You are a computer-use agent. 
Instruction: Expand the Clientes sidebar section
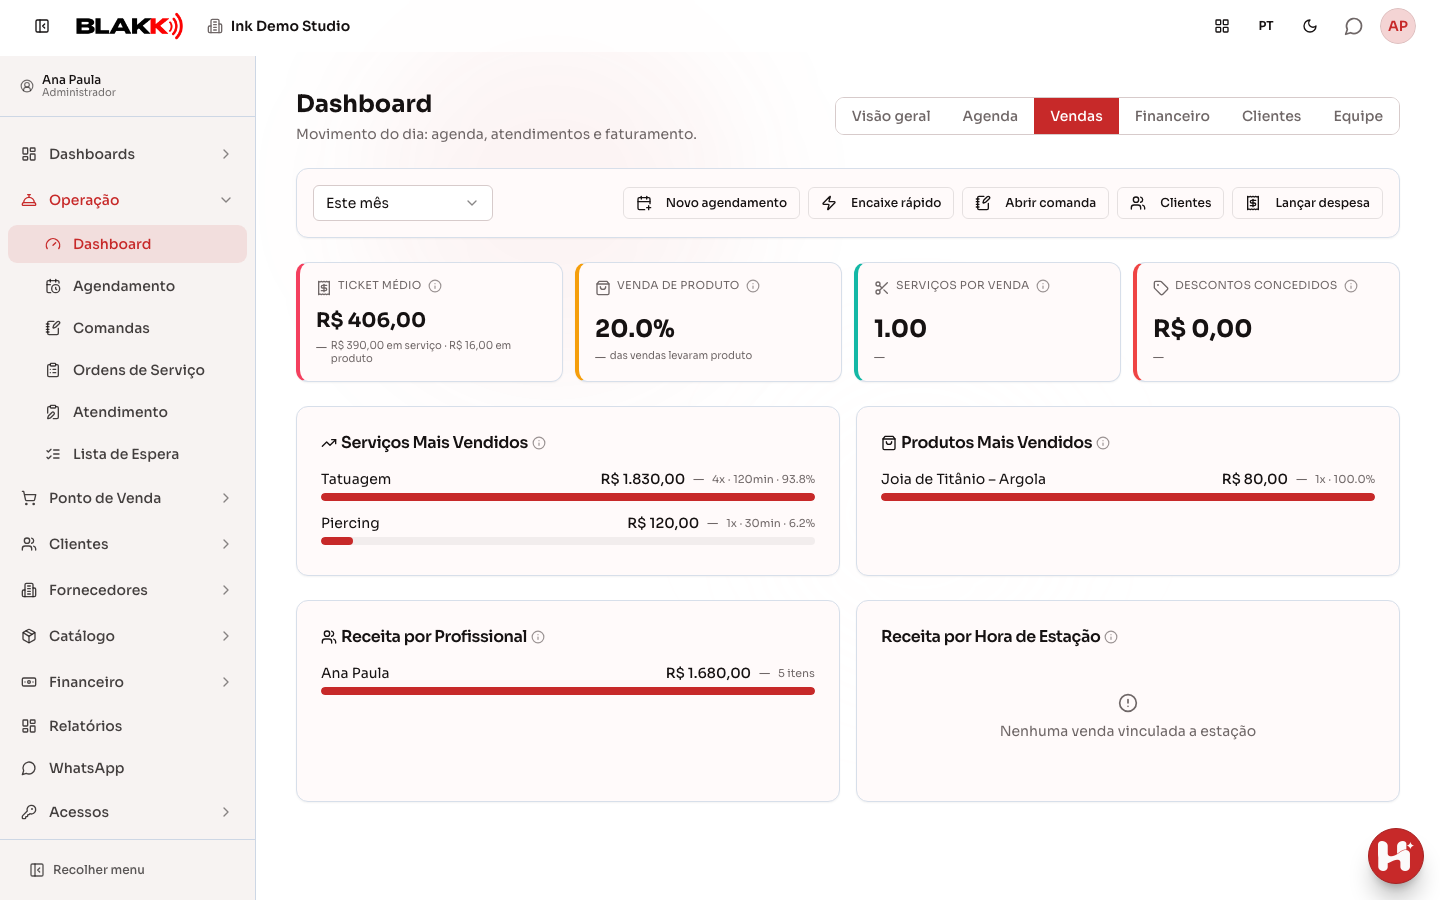pyautogui.click(x=128, y=544)
